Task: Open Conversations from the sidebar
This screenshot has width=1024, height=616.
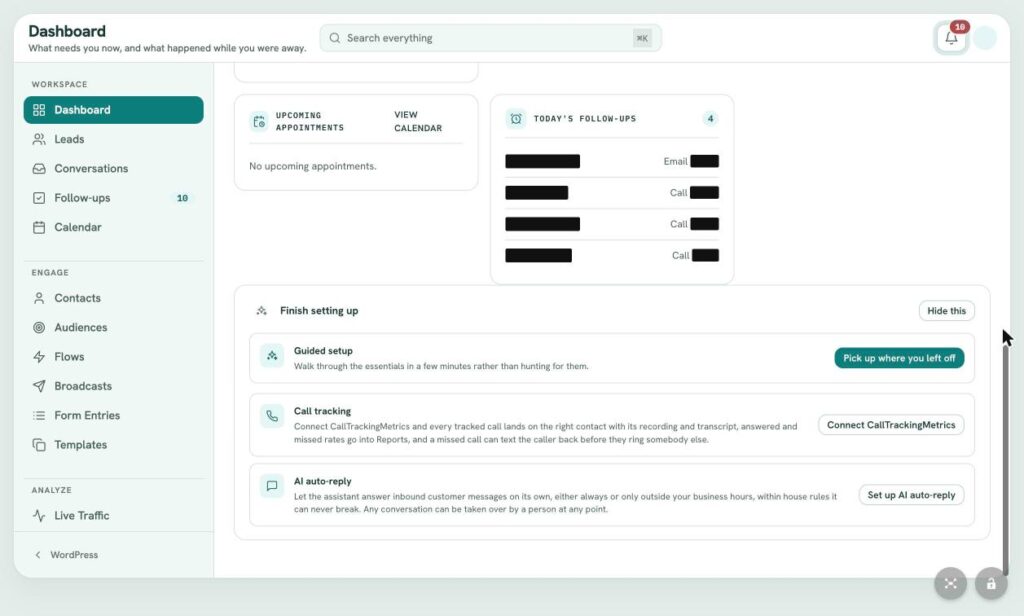Action: click(114, 169)
